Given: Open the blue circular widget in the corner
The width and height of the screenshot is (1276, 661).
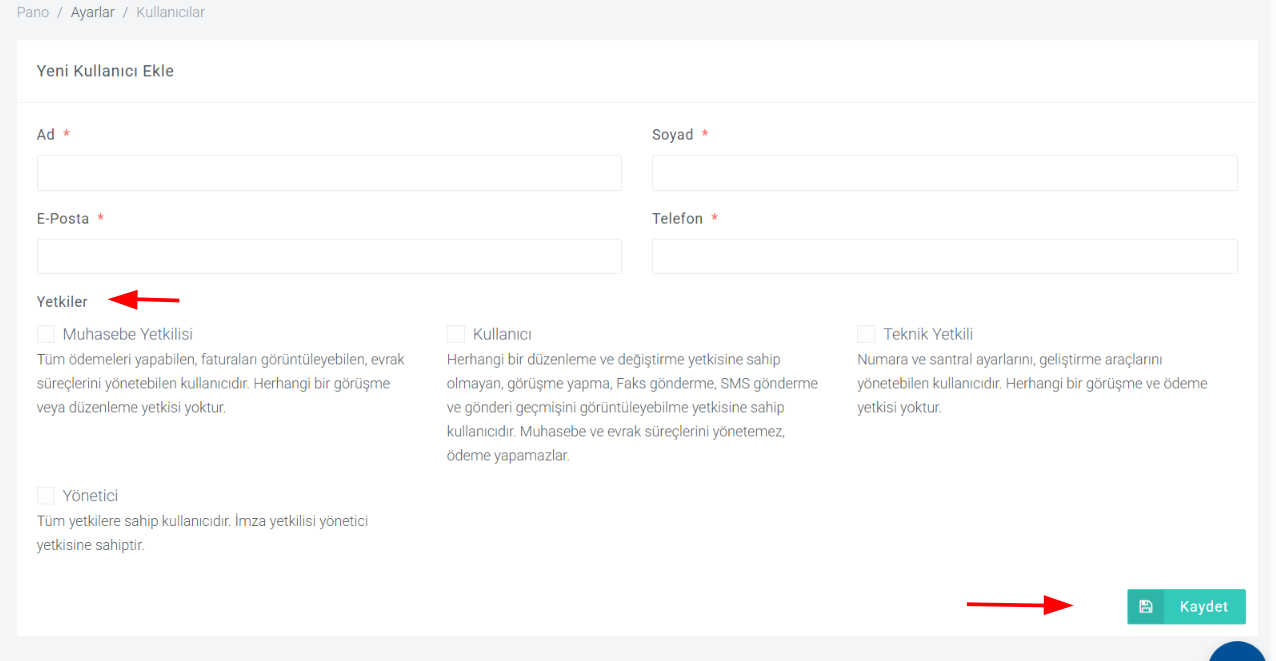Looking at the screenshot, I should 1242,652.
